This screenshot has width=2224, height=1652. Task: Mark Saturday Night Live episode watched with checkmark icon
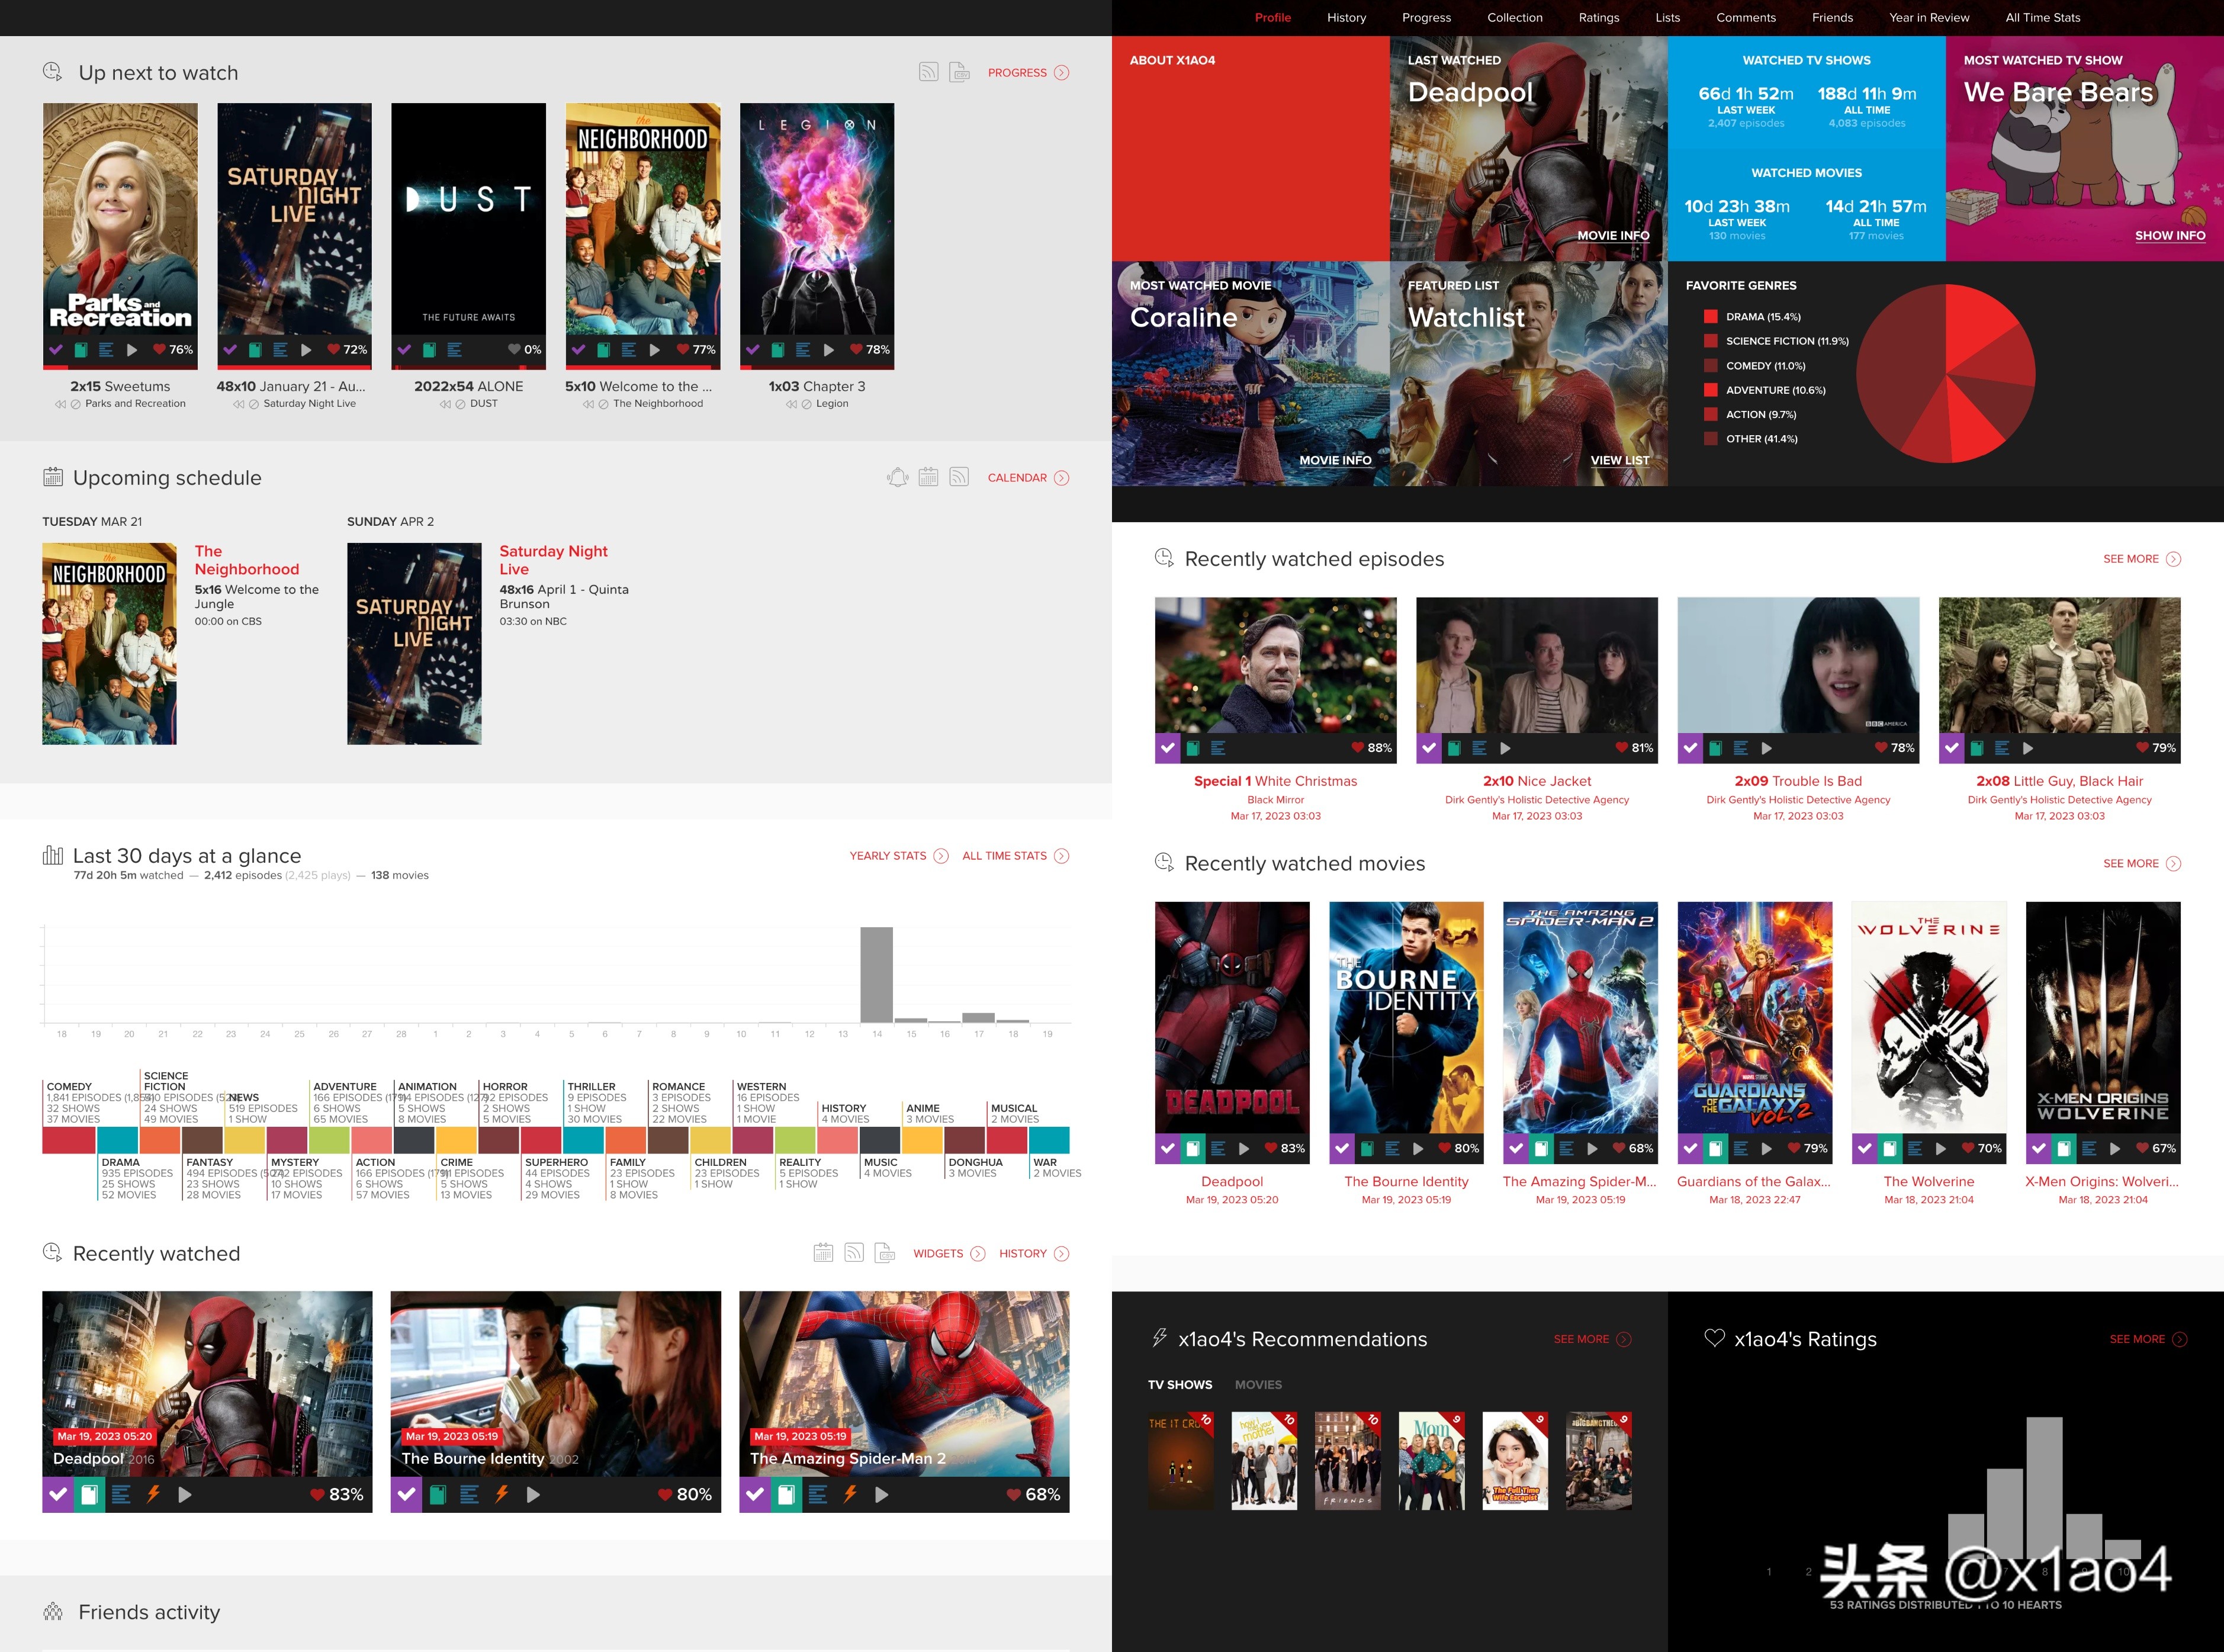tap(231, 350)
